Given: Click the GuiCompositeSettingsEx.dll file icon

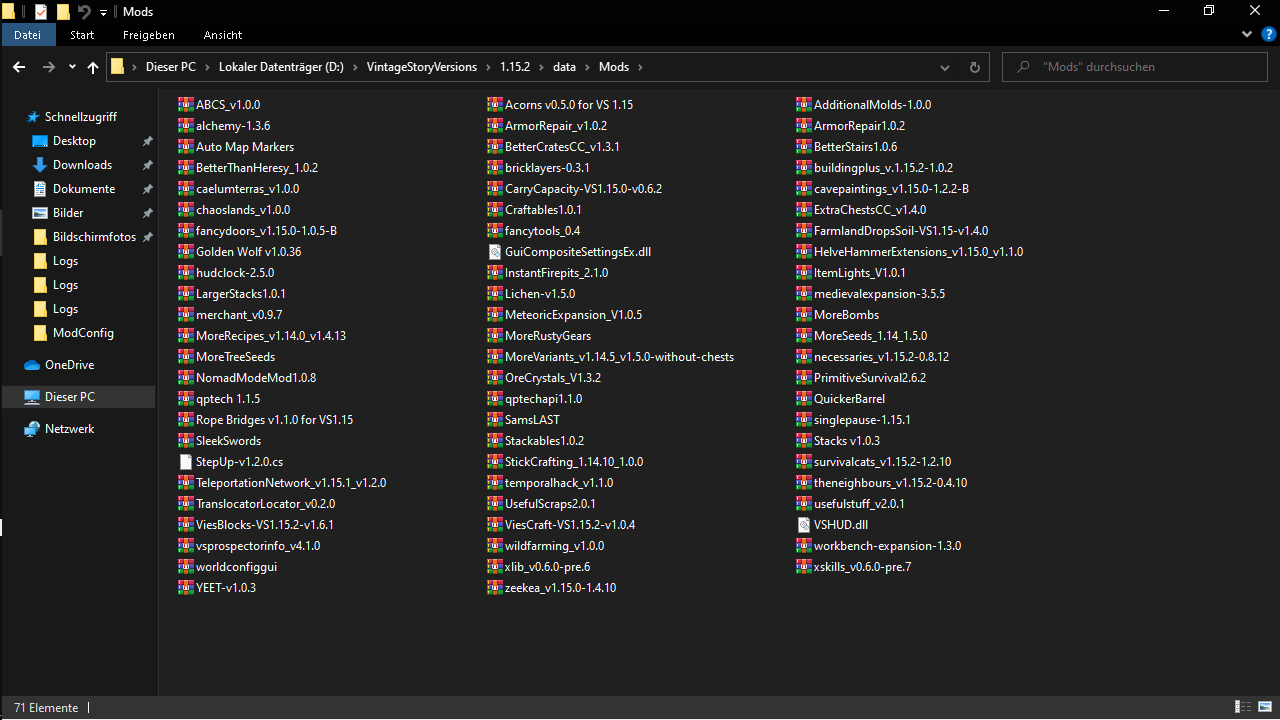Looking at the screenshot, I should [495, 252].
